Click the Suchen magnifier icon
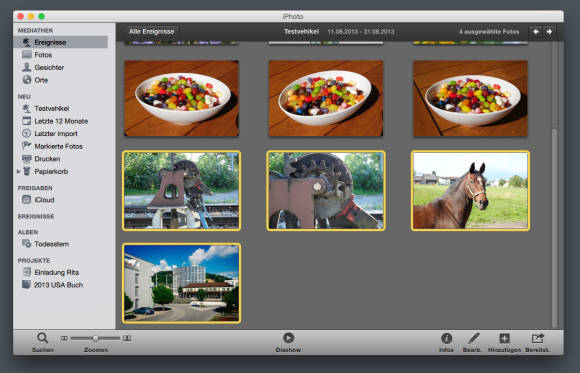 point(43,338)
